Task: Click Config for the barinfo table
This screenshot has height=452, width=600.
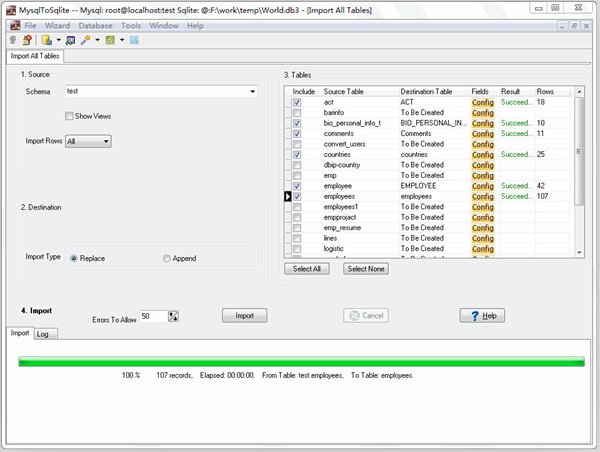Action: pos(483,113)
